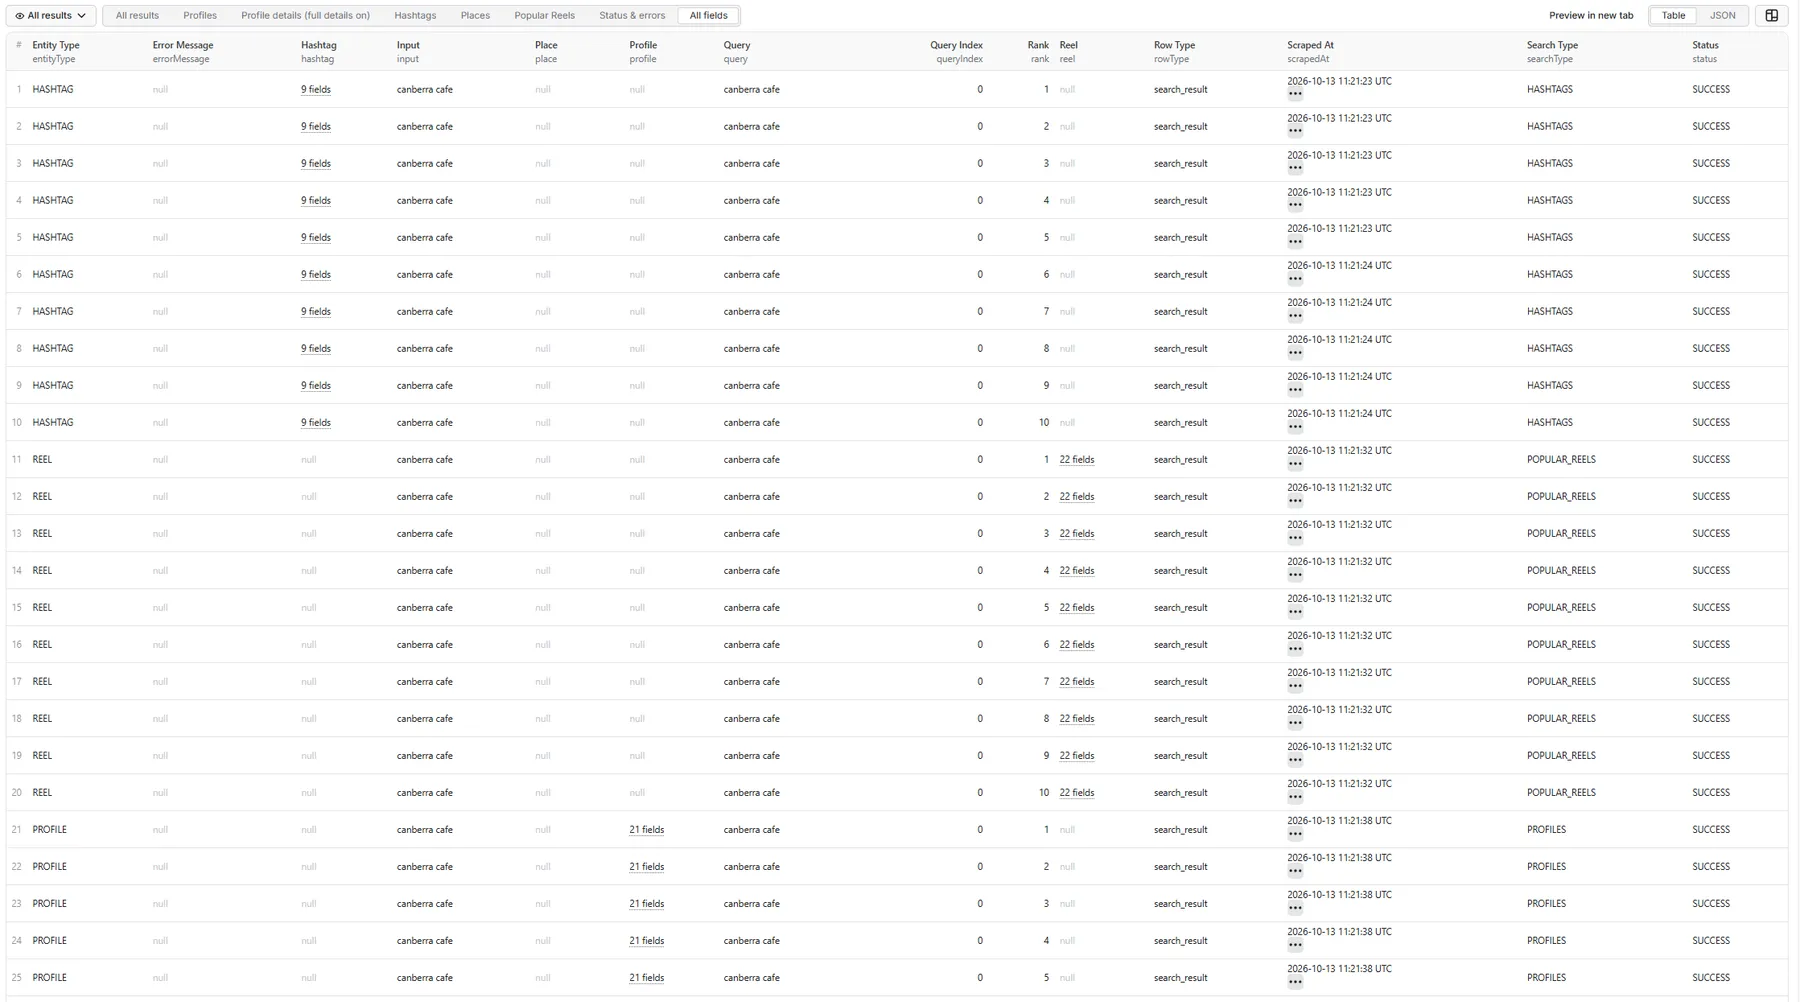
Task: Open the Status & errors tab
Action: click(632, 16)
